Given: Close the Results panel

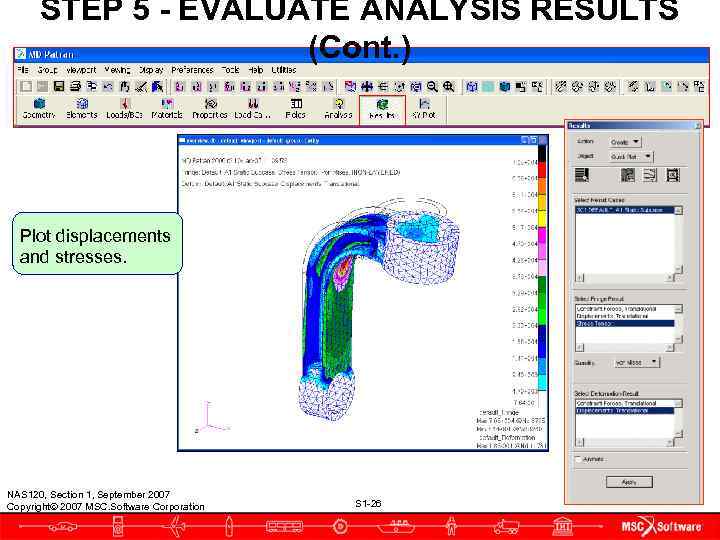Looking at the screenshot, I should pyautogui.click(x=697, y=125).
